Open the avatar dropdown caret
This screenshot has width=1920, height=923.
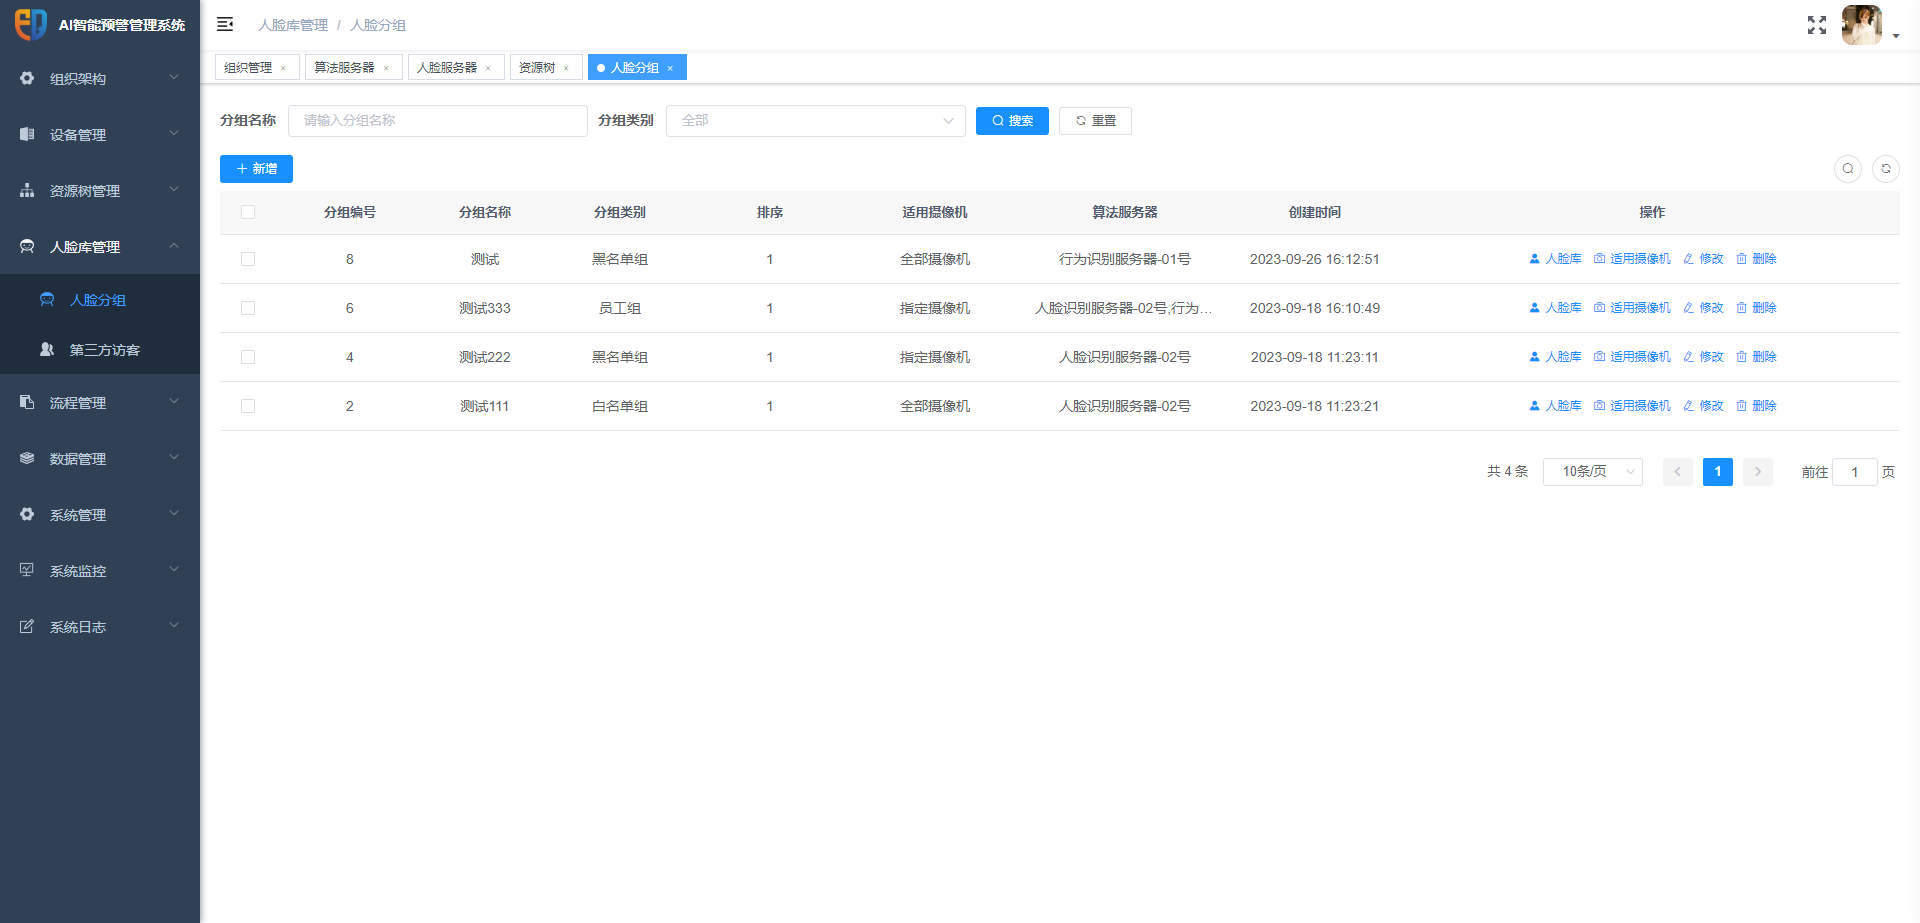point(1896,36)
